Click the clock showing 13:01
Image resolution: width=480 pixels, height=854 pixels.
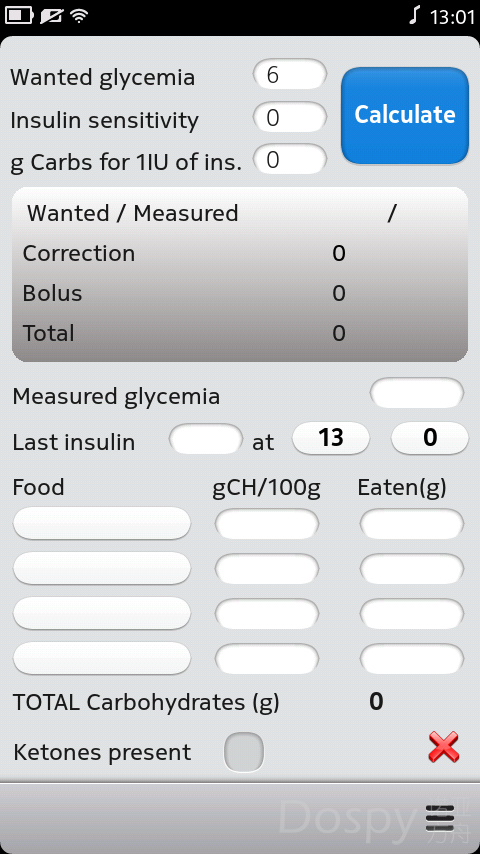tap(452, 17)
